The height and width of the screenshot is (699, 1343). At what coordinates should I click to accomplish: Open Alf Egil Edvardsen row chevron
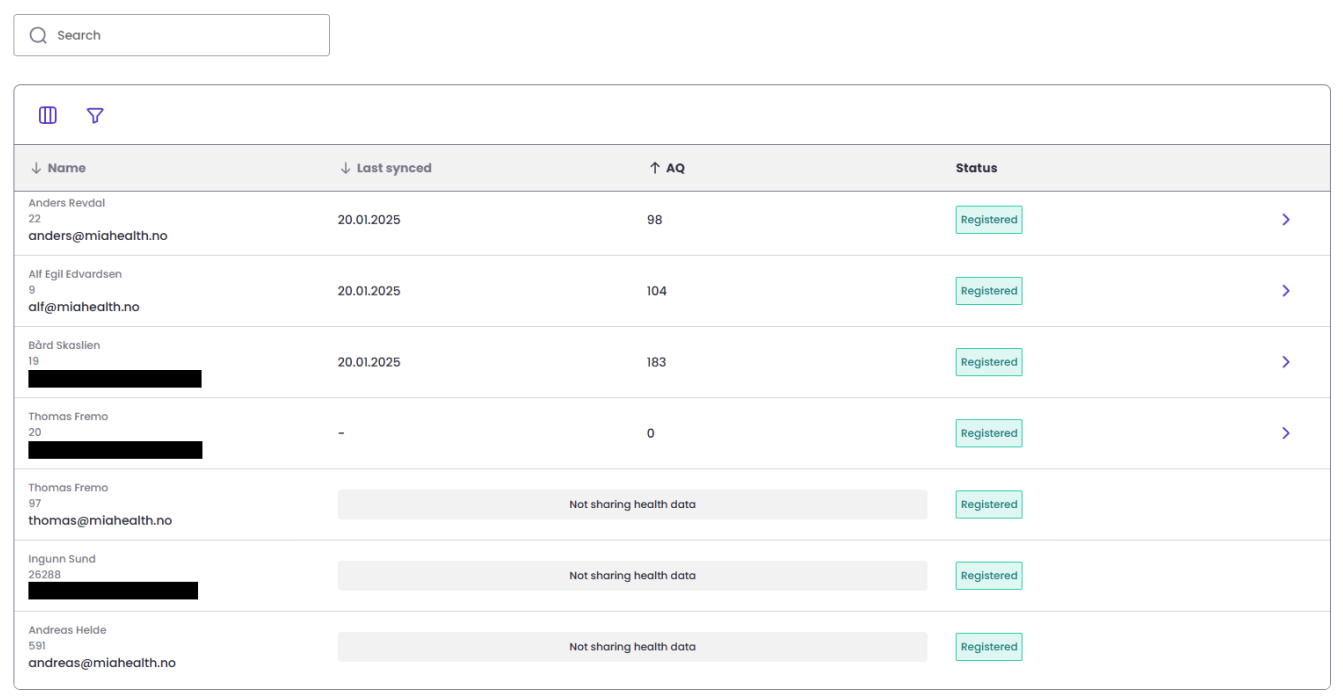pos(1285,291)
